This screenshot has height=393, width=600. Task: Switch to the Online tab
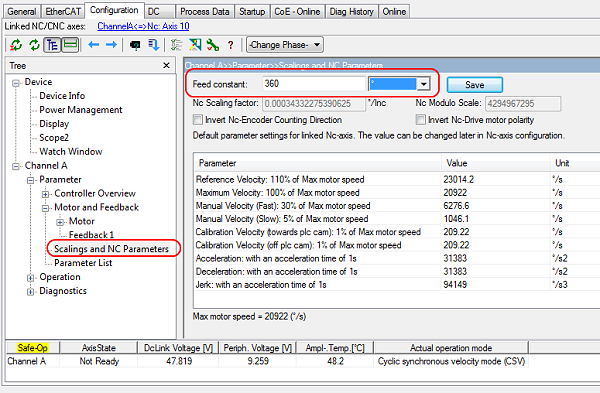point(394,11)
